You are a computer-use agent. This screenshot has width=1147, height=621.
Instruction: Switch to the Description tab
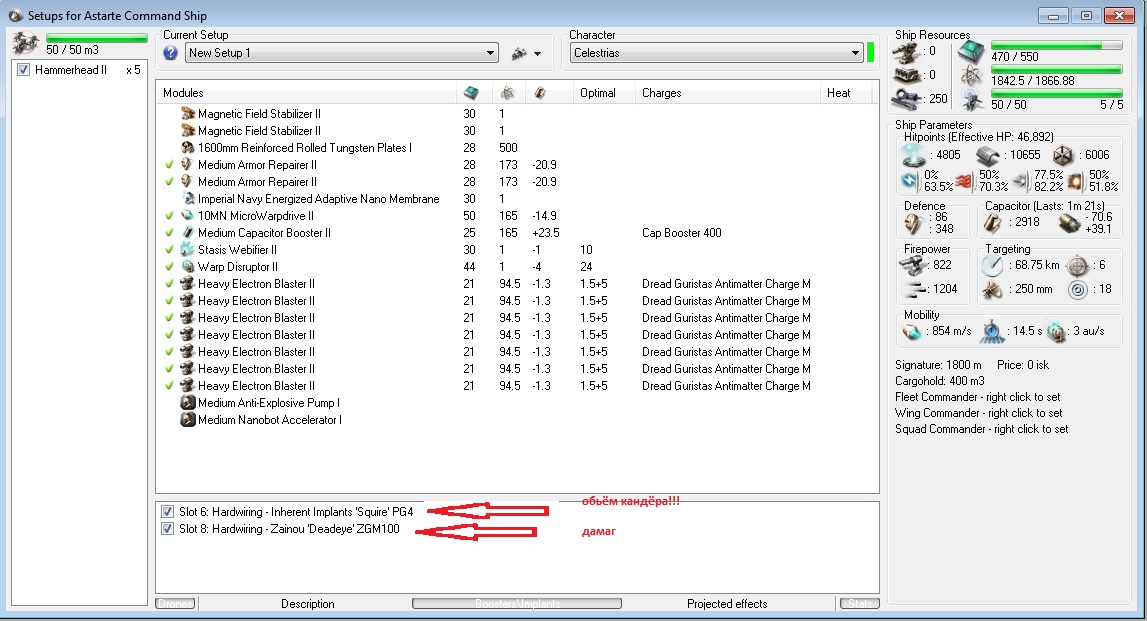[307, 603]
